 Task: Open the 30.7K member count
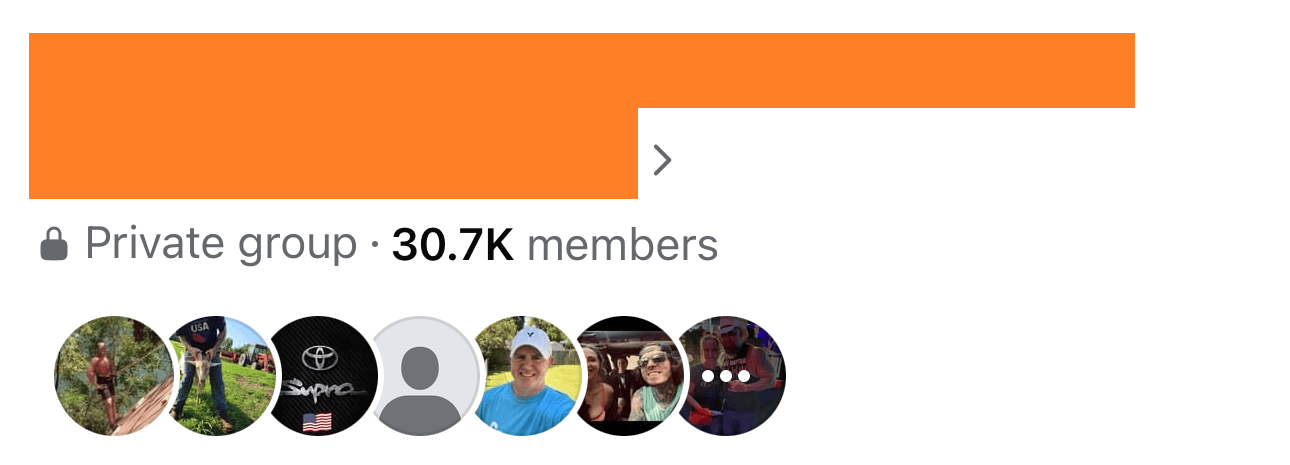[x=453, y=245]
